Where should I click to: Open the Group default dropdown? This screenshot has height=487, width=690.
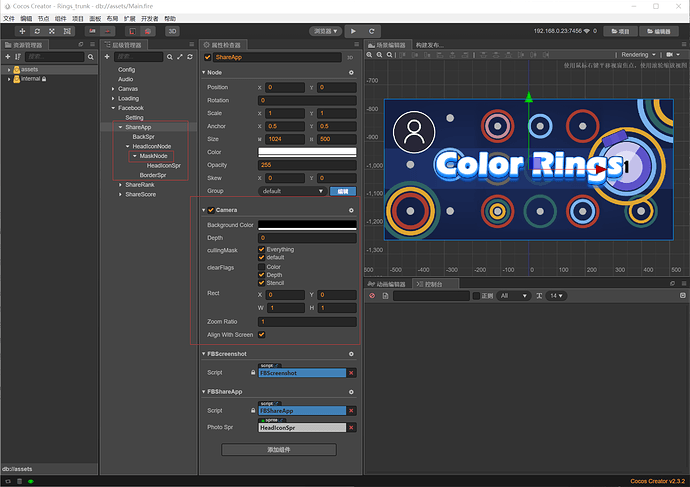[293, 191]
